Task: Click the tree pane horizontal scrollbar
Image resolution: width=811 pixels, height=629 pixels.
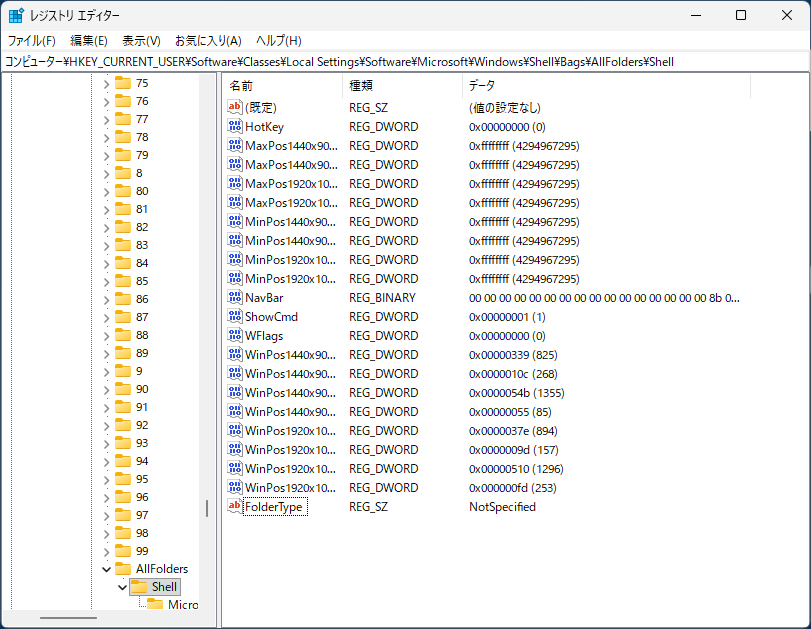Action: (70, 617)
